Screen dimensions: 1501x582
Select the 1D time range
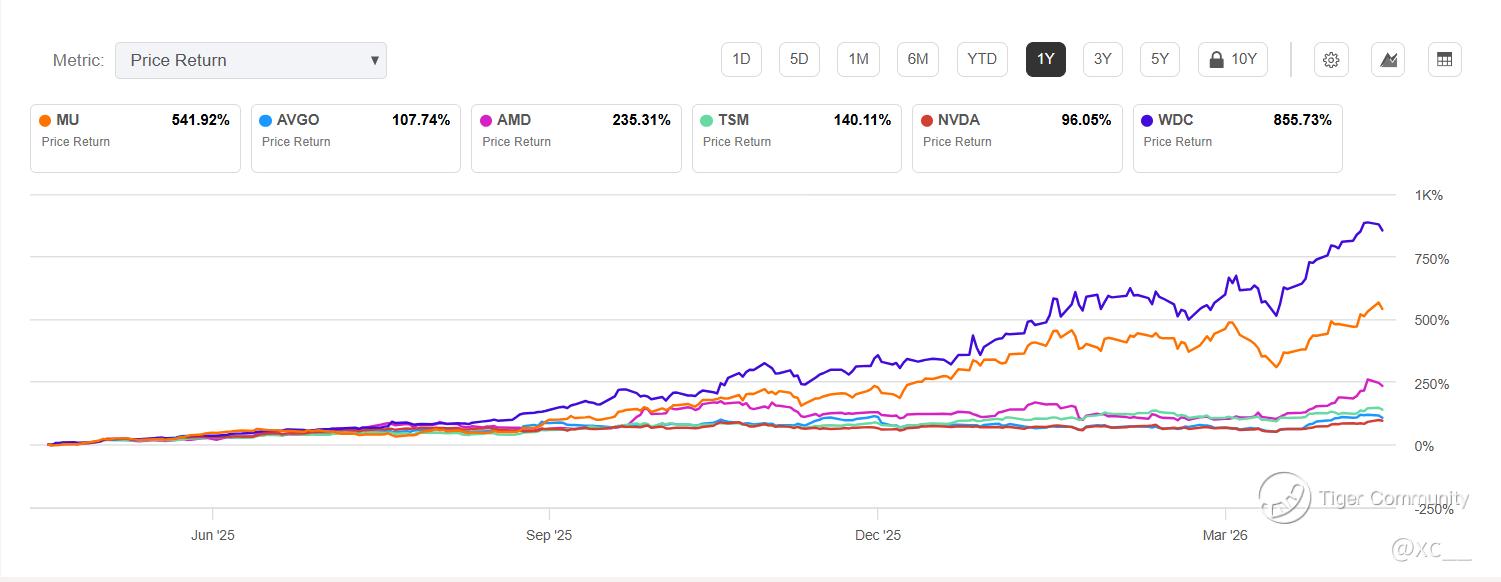[741, 60]
